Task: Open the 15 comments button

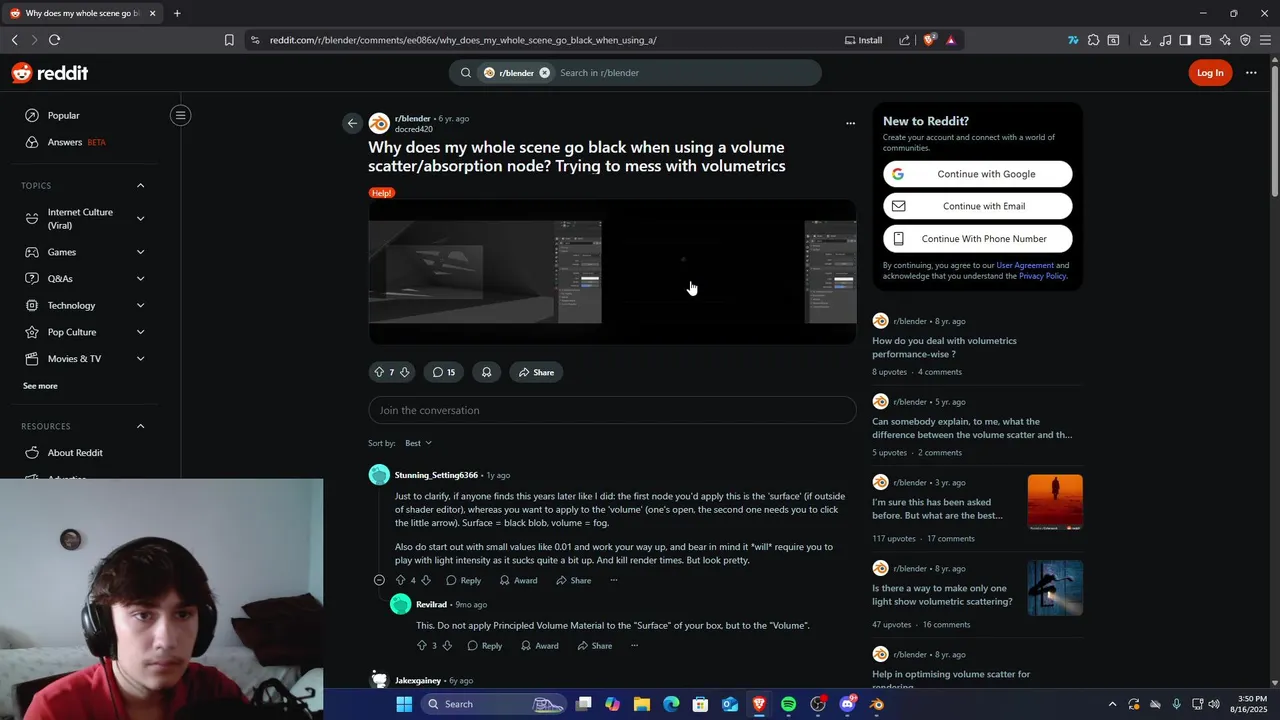Action: 444,372
